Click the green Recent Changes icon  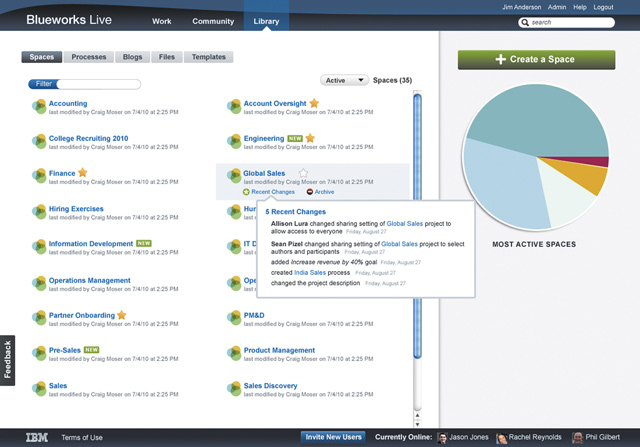pyautogui.click(x=246, y=192)
